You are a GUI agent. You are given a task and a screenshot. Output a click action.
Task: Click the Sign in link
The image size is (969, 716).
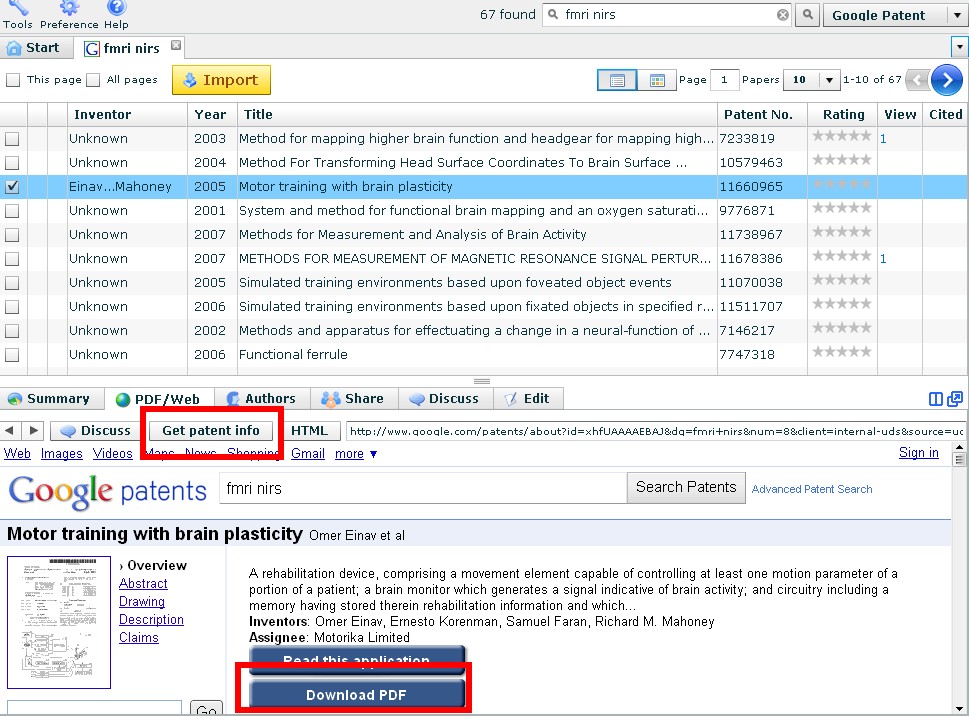[x=918, y=453]
